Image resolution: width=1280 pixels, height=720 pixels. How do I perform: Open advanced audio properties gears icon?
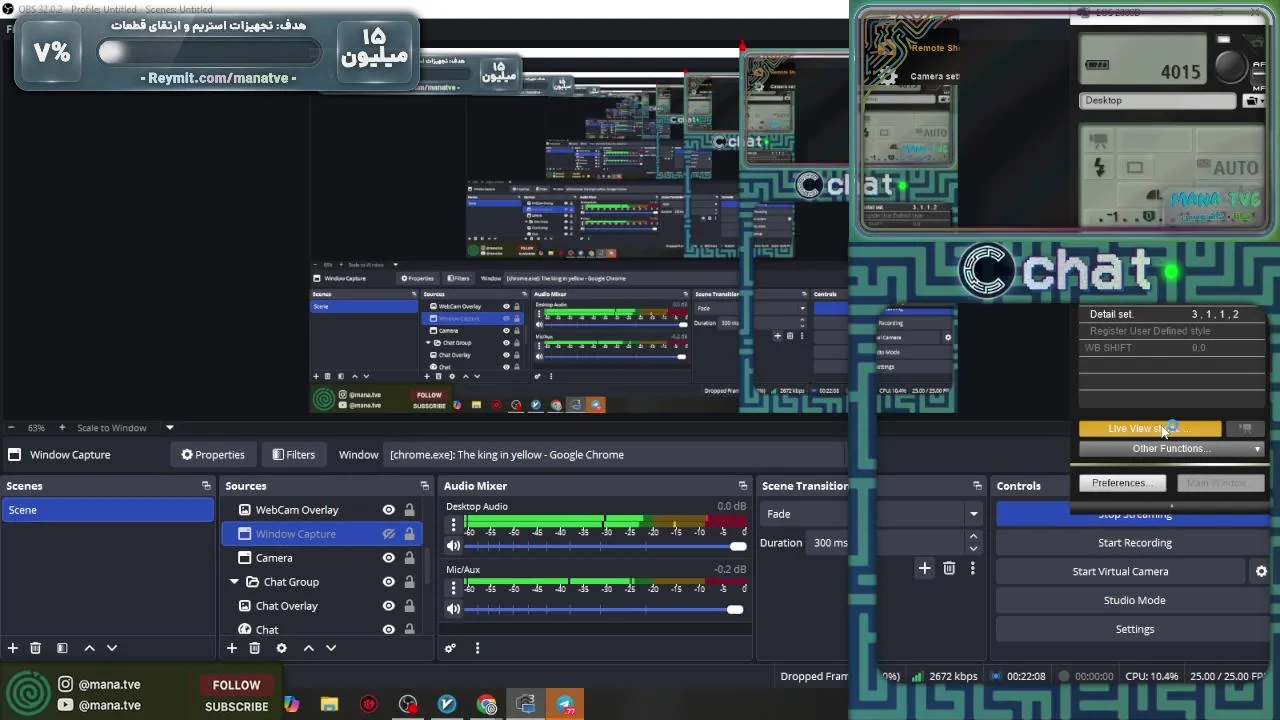[450, 648]
